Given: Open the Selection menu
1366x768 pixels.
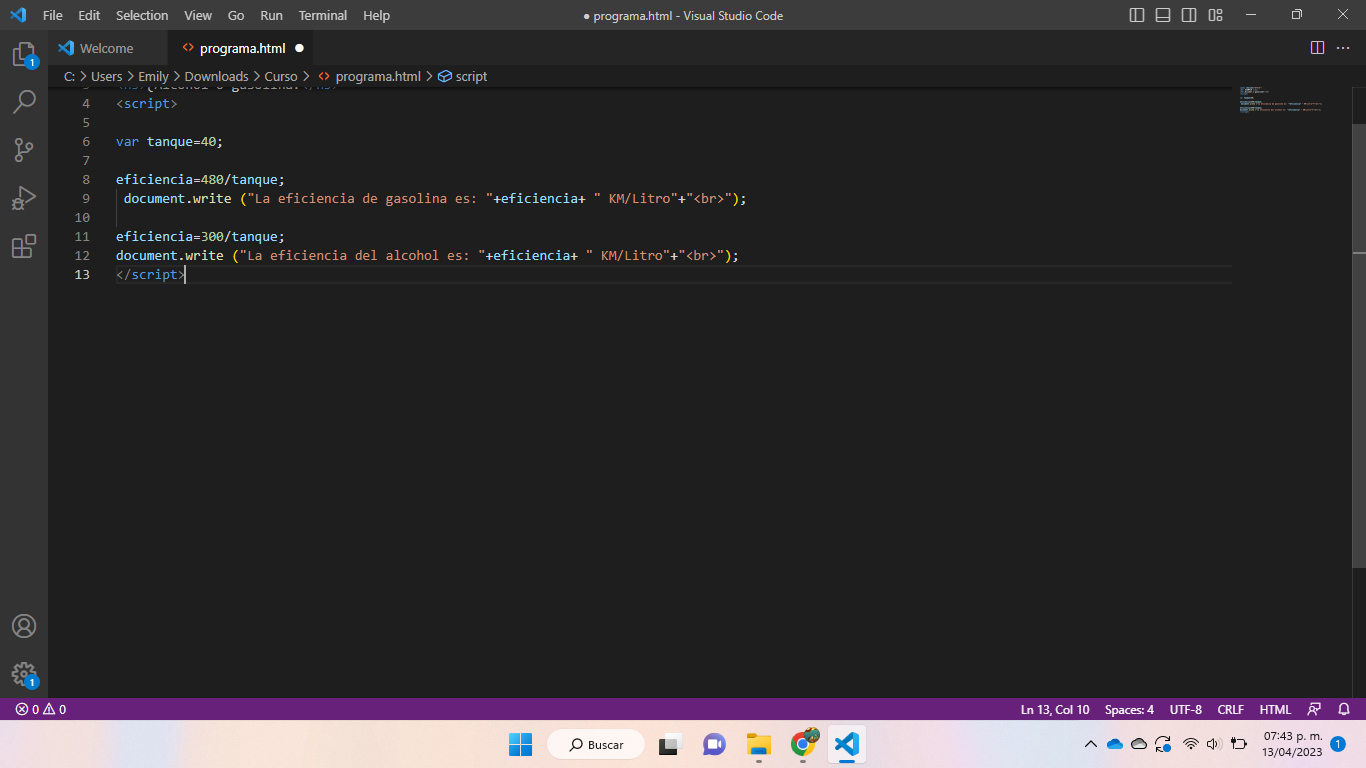Looking at the screenshot, I should (142, 15).
